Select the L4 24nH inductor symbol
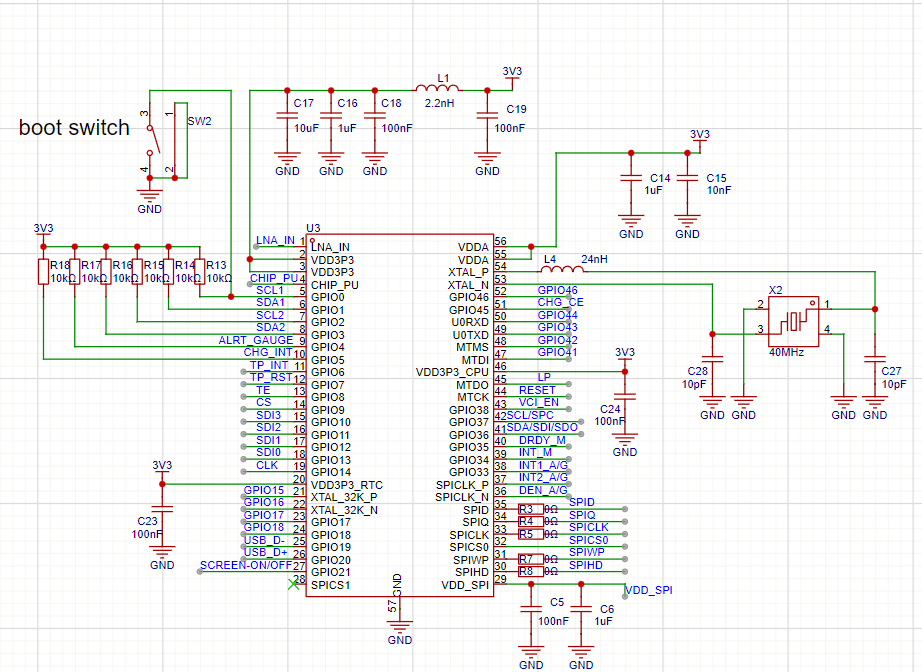 (563, 269)
